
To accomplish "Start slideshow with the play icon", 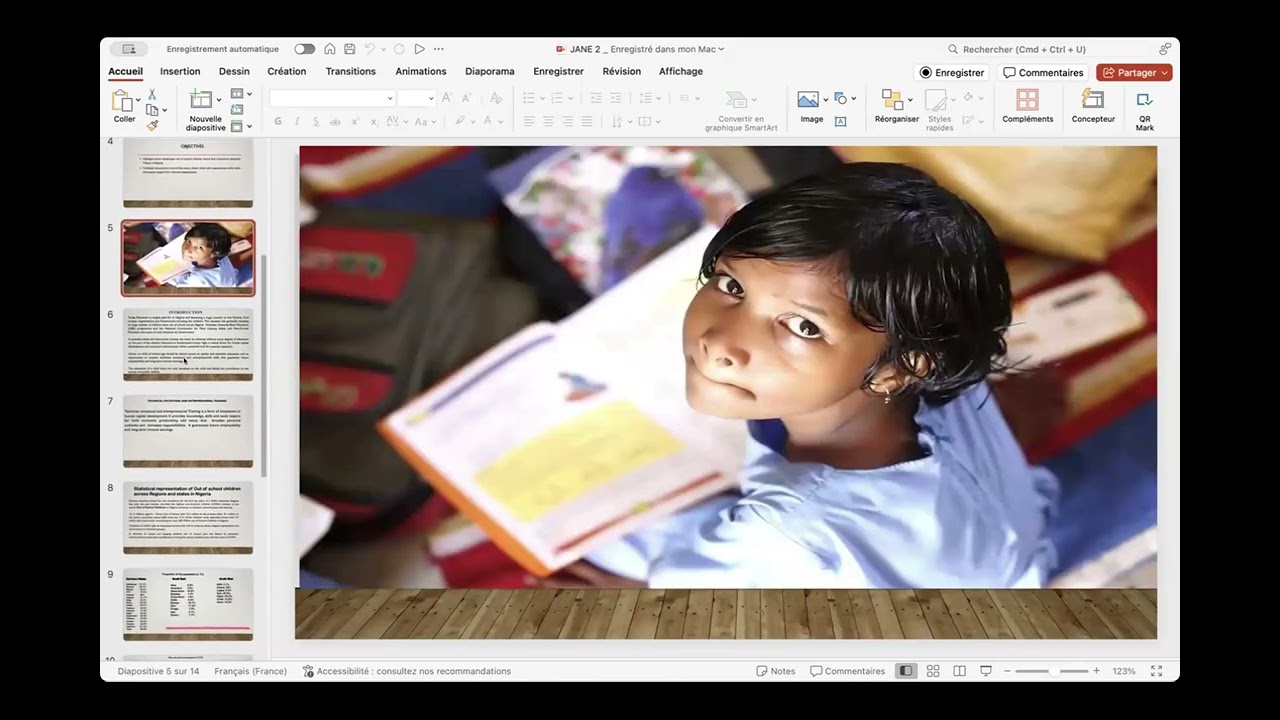I will 419,49.
